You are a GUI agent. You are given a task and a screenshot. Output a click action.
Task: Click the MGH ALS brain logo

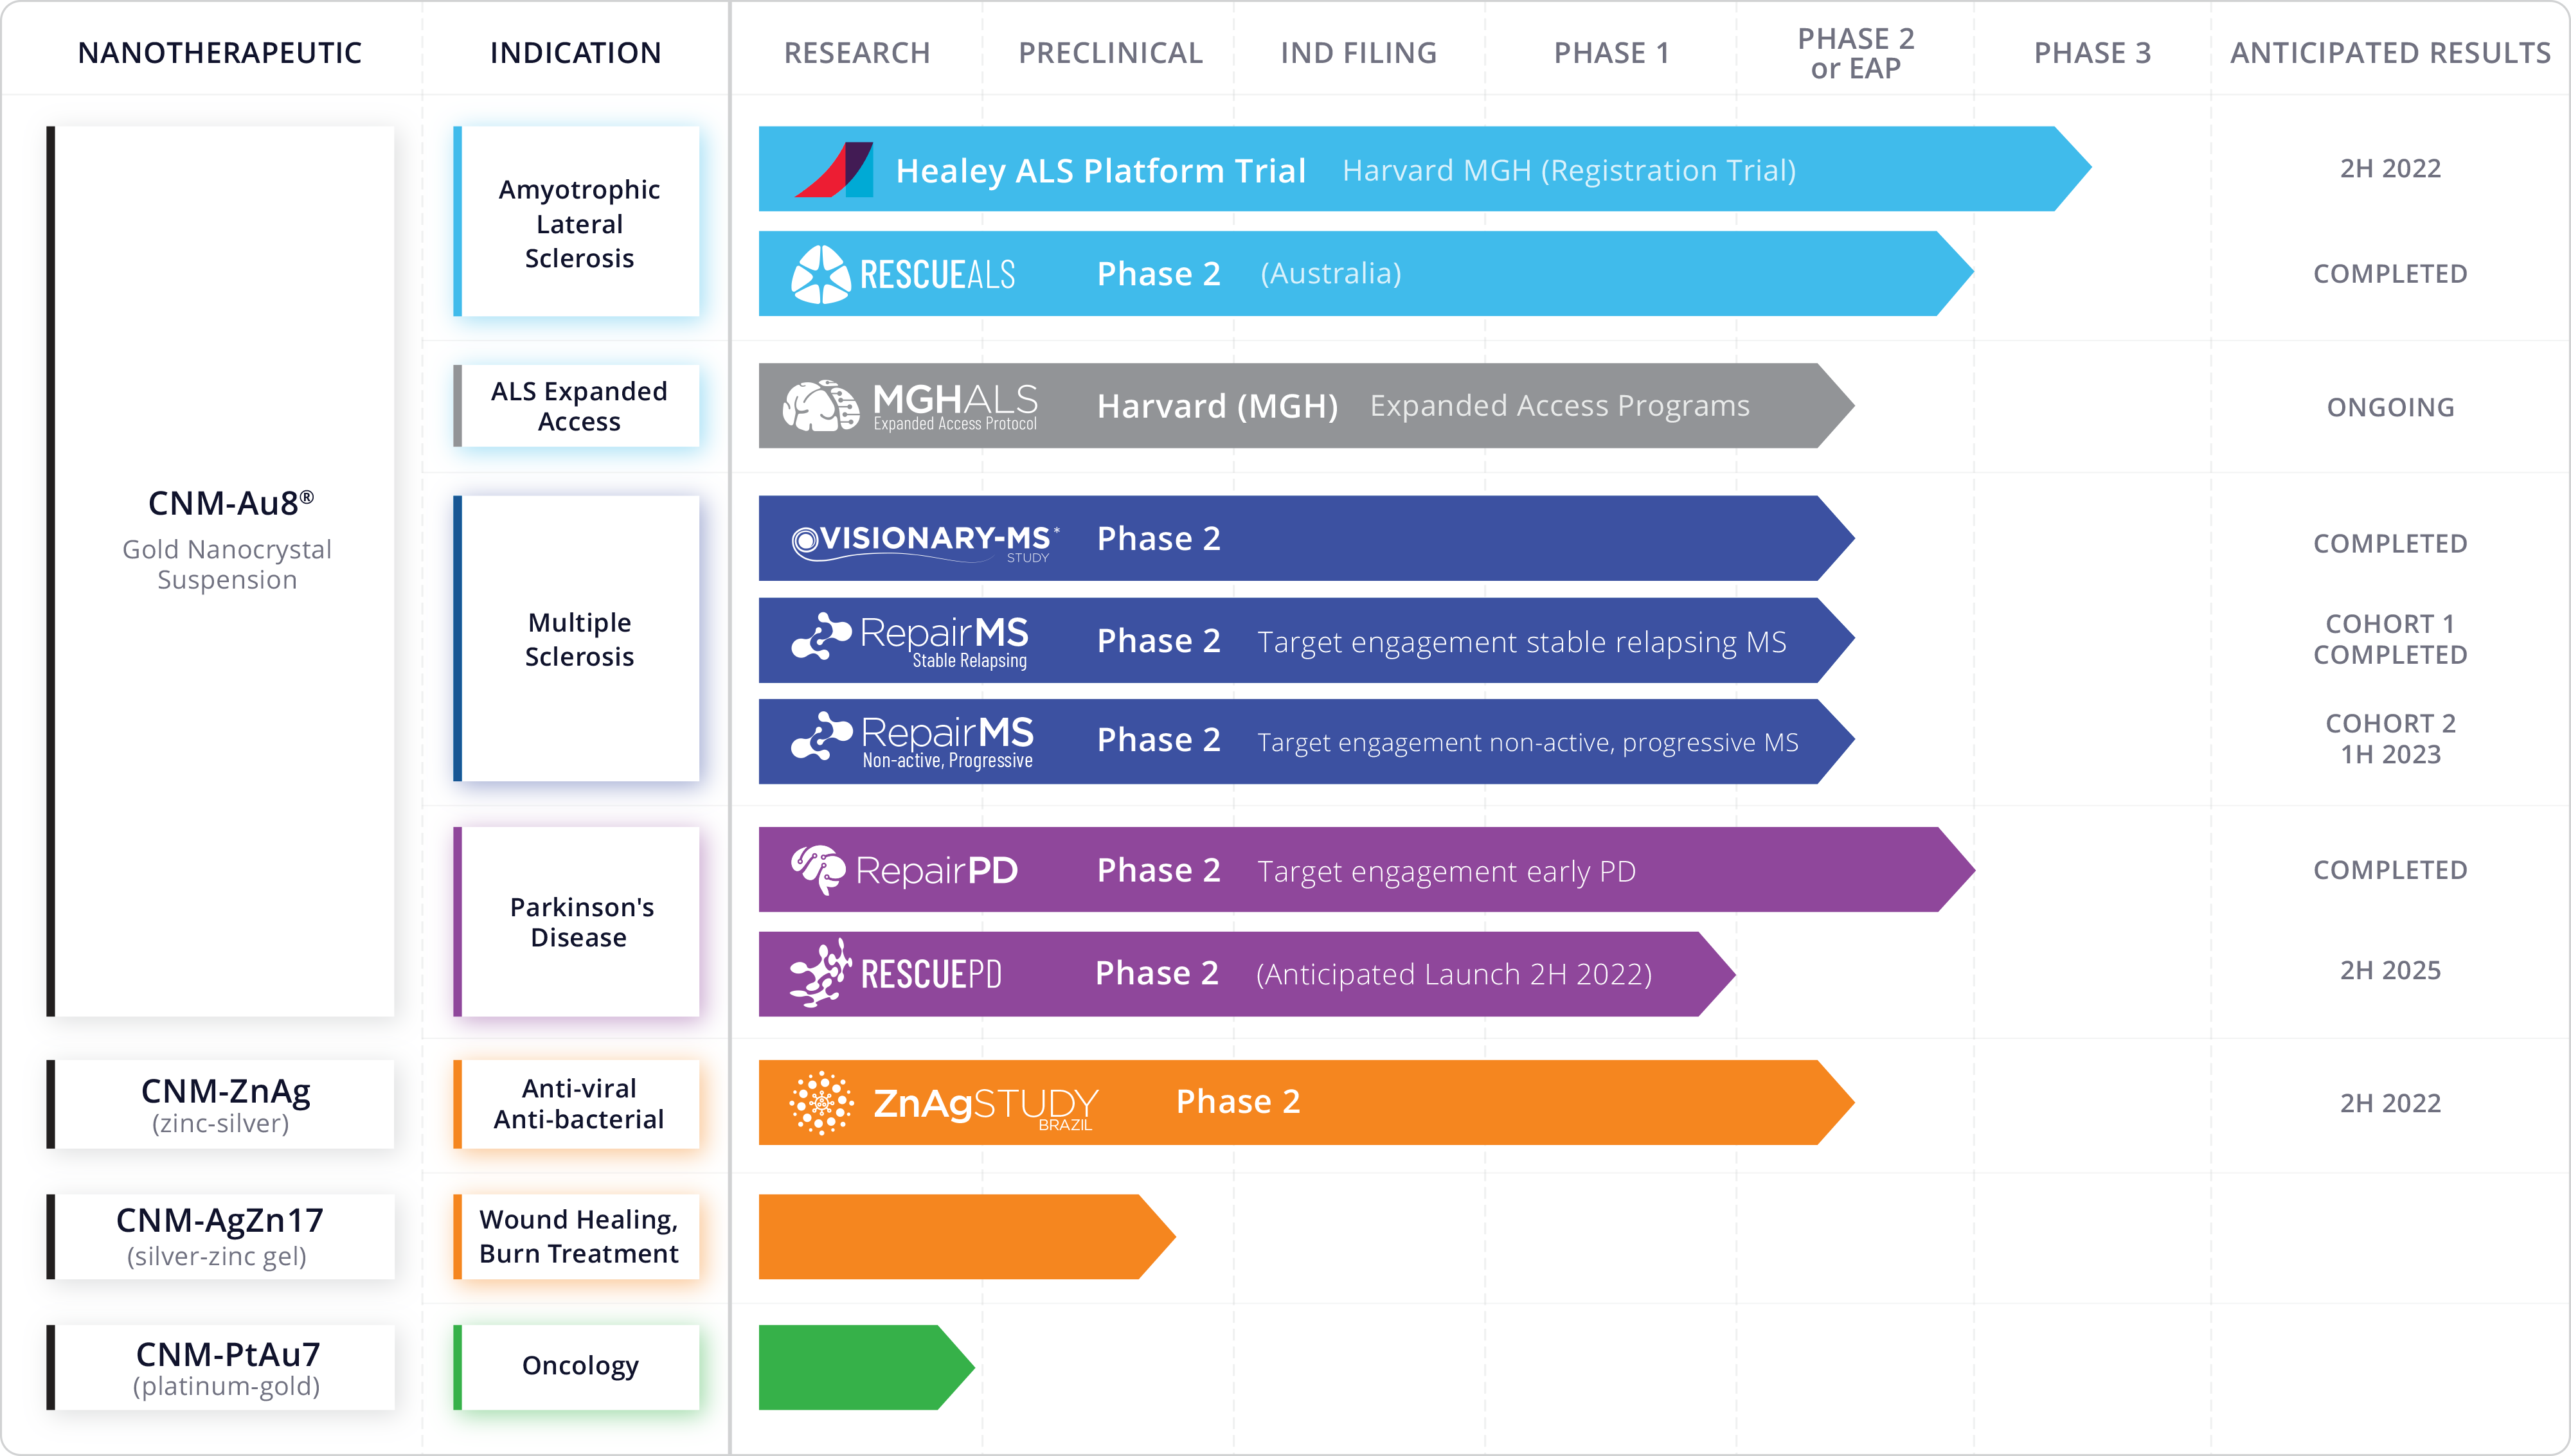(x=820, y=405)
